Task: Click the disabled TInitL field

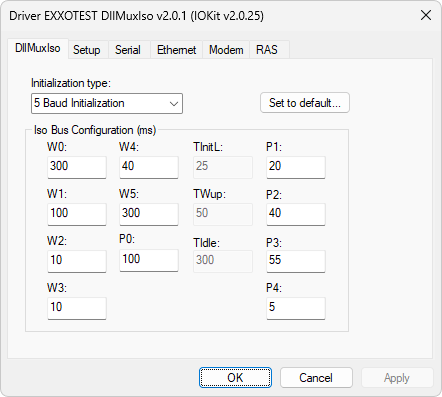Action: click(x=223, y=167)
